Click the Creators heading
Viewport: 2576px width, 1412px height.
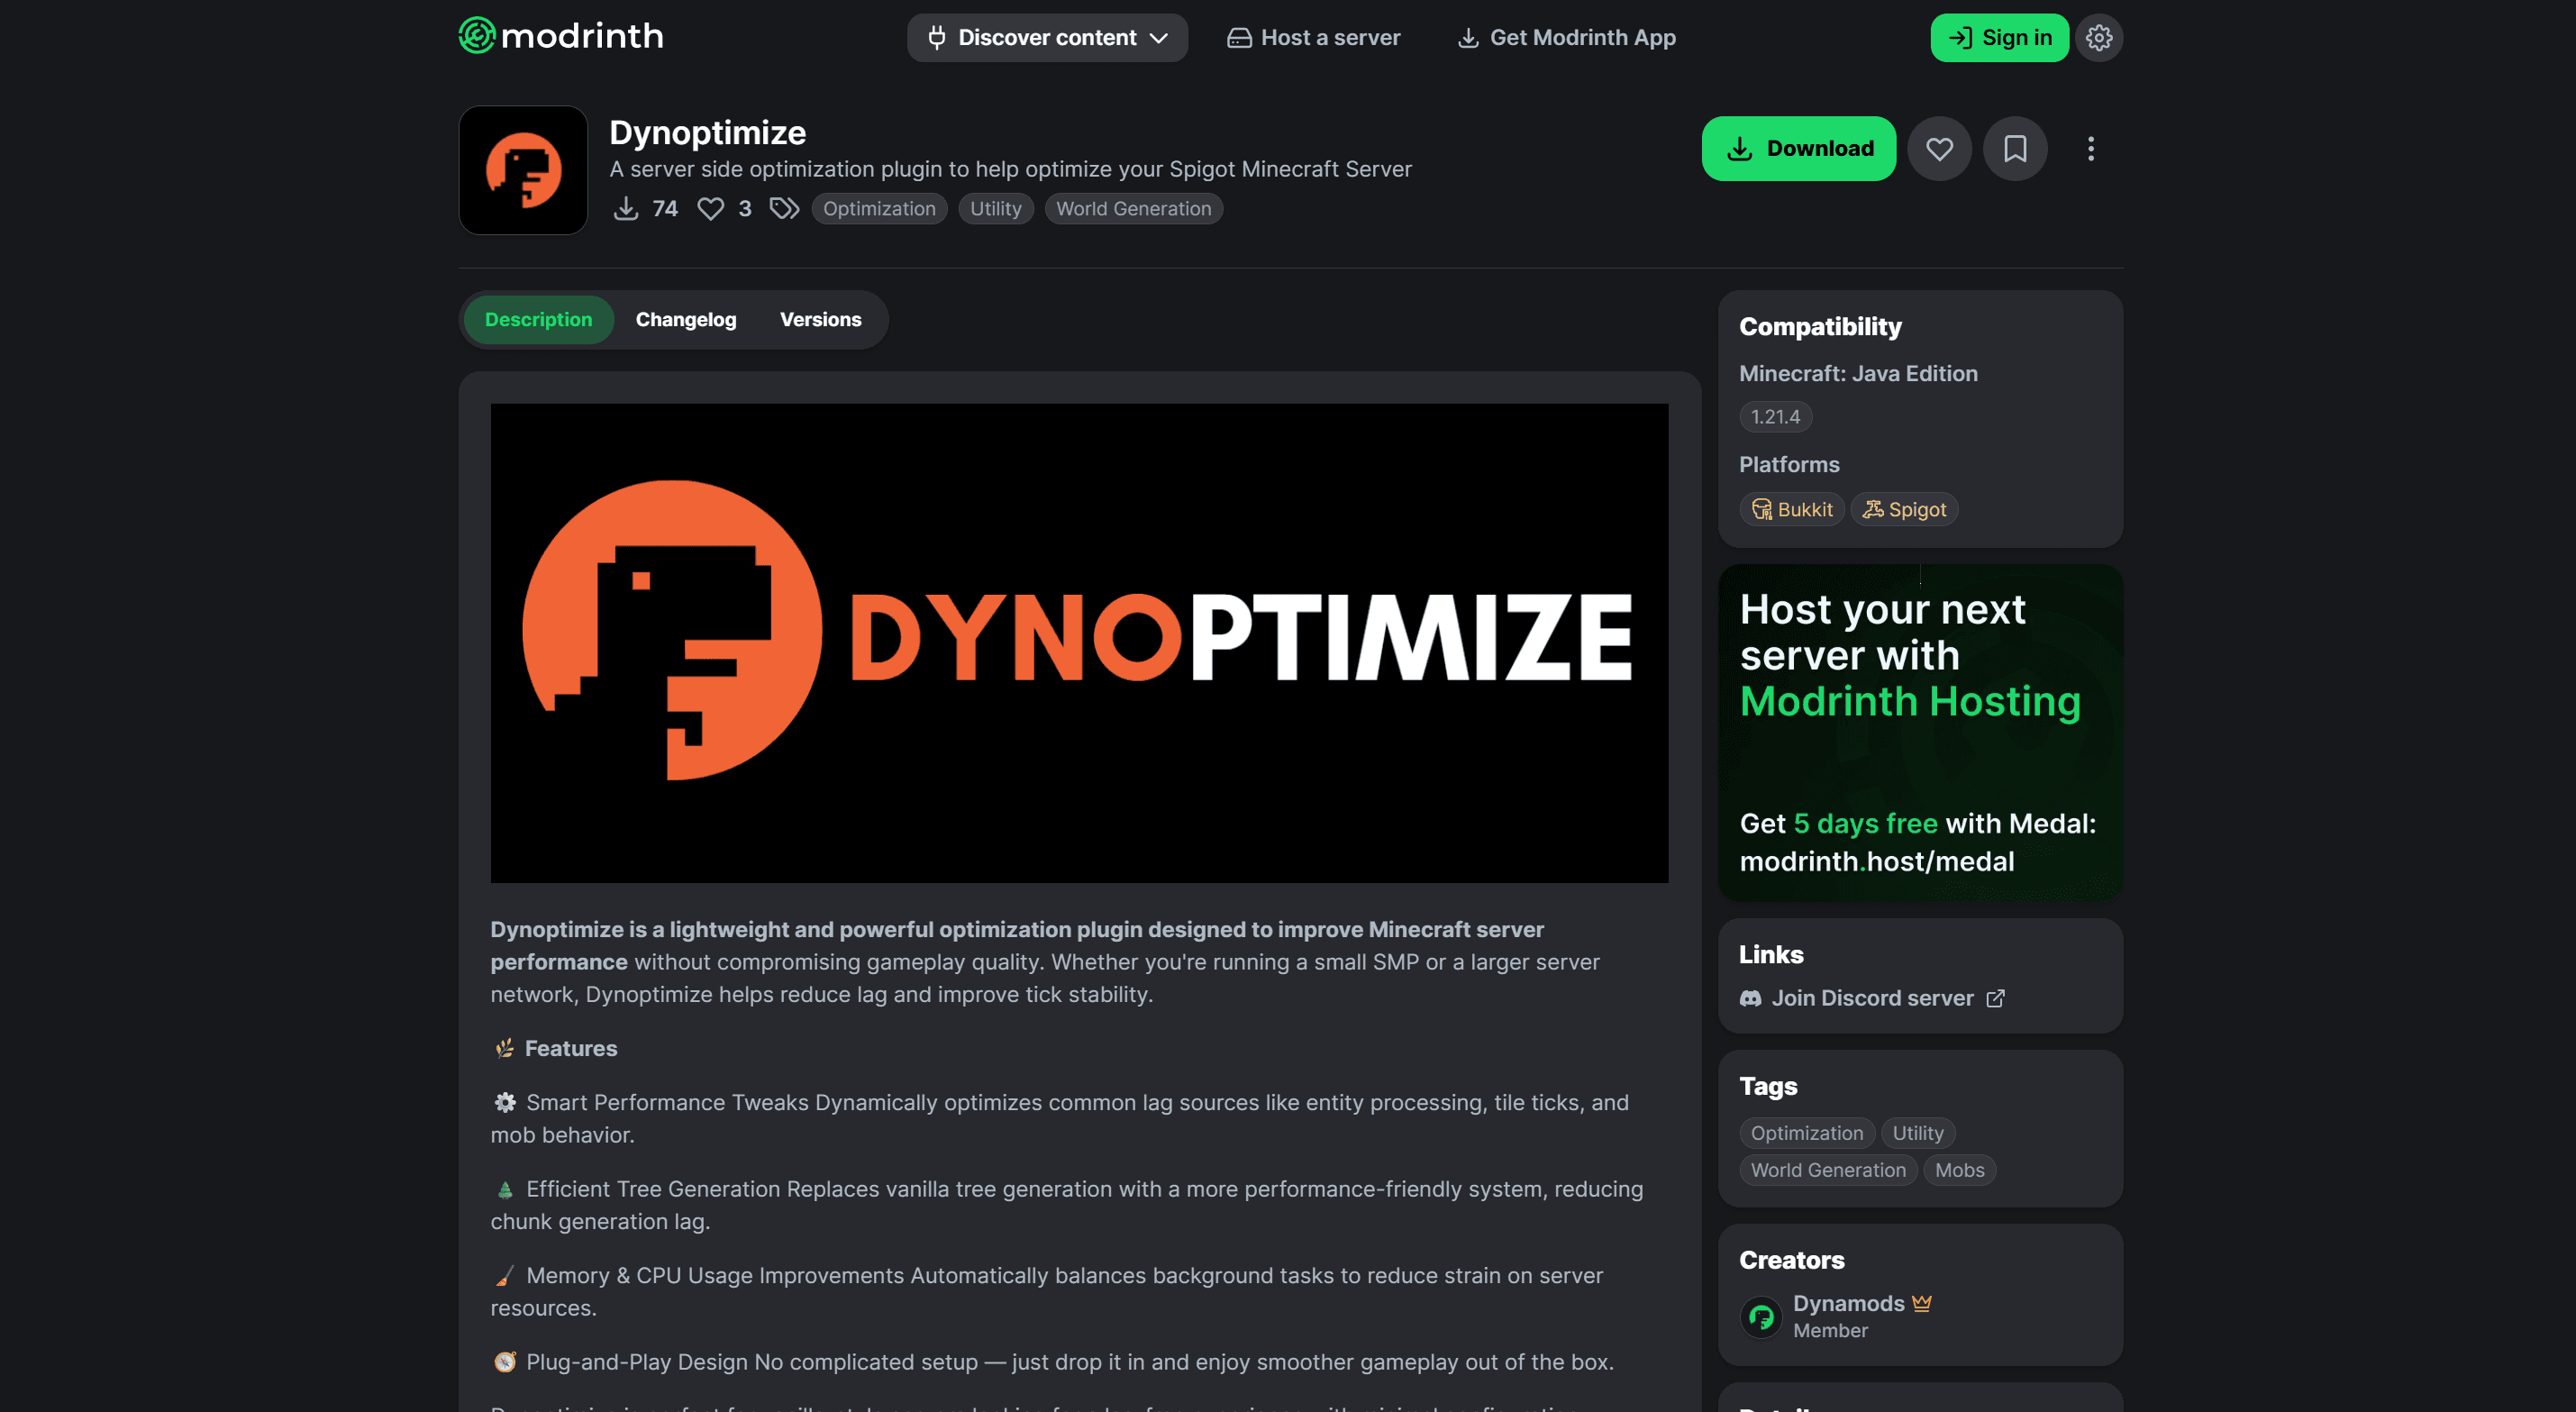pyautogui.click(x=1791, y=1260)
